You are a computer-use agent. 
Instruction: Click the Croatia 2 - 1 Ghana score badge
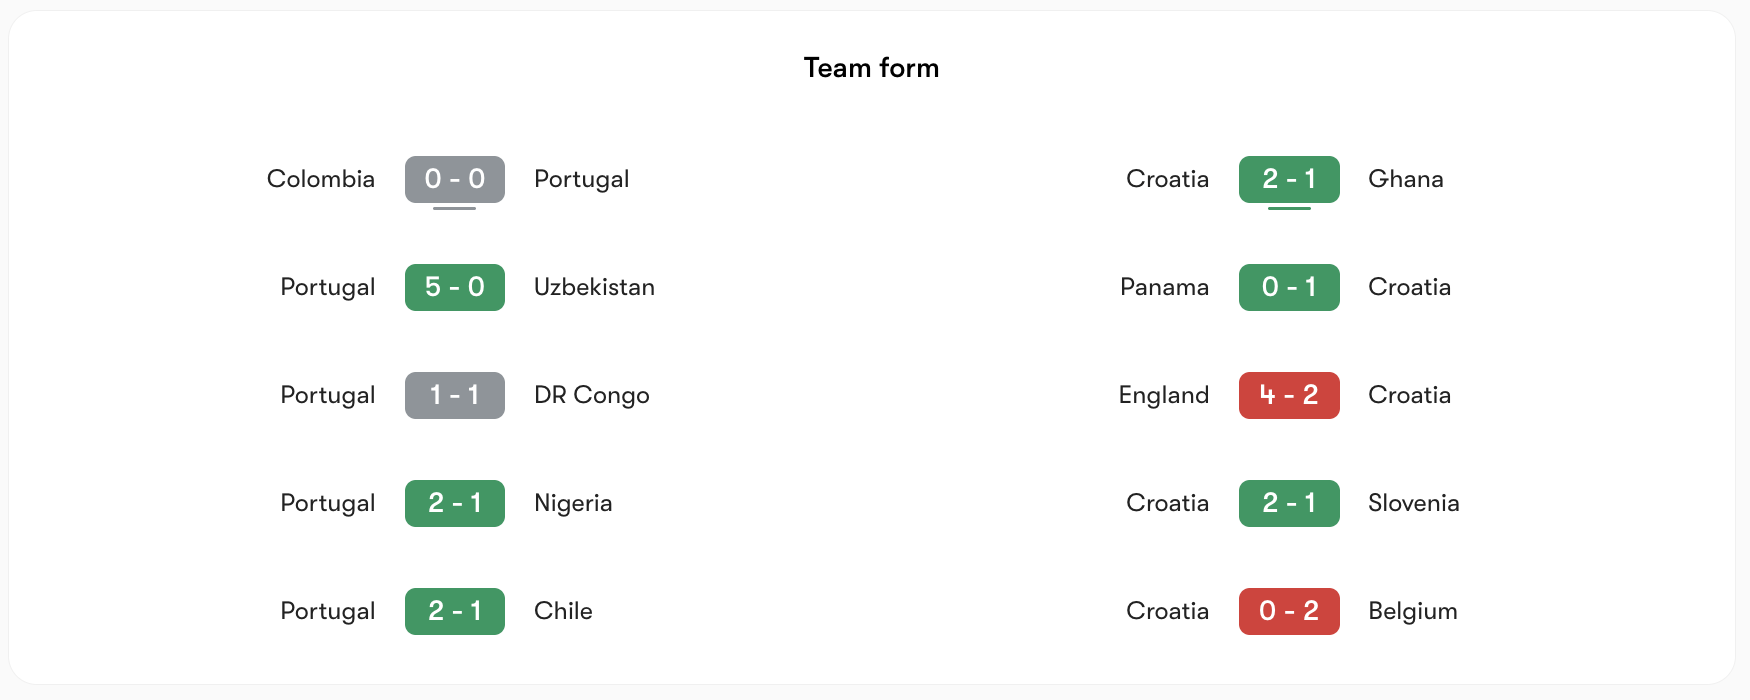[1289, 179]
